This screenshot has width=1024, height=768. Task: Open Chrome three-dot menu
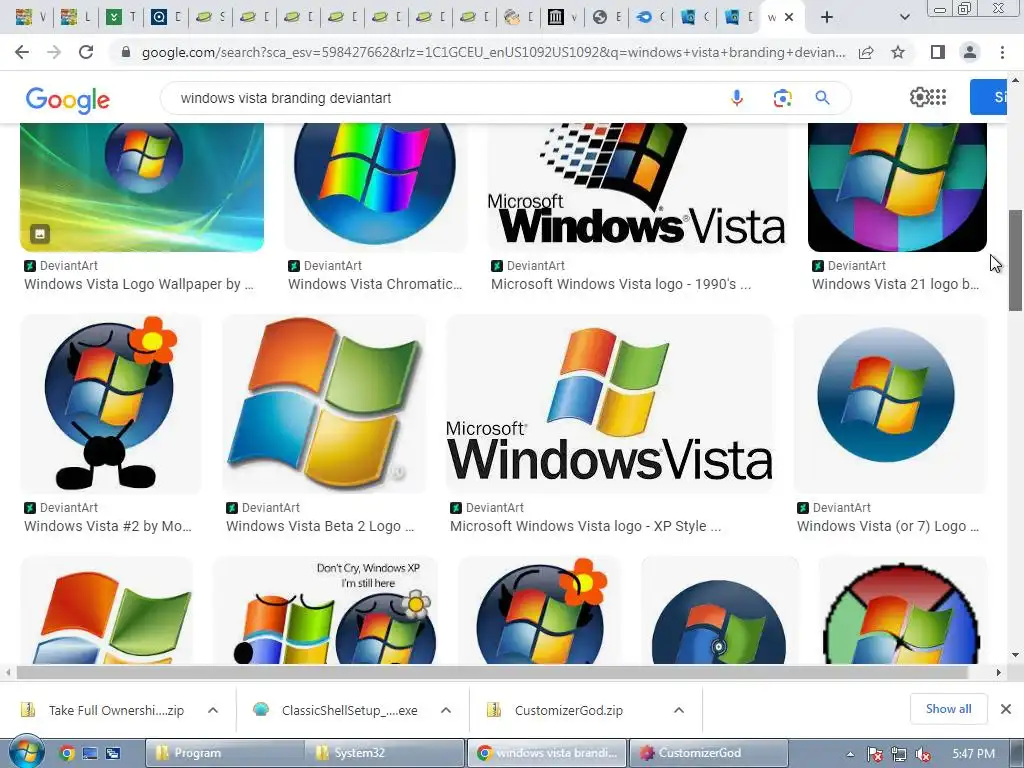[1002, 52]
